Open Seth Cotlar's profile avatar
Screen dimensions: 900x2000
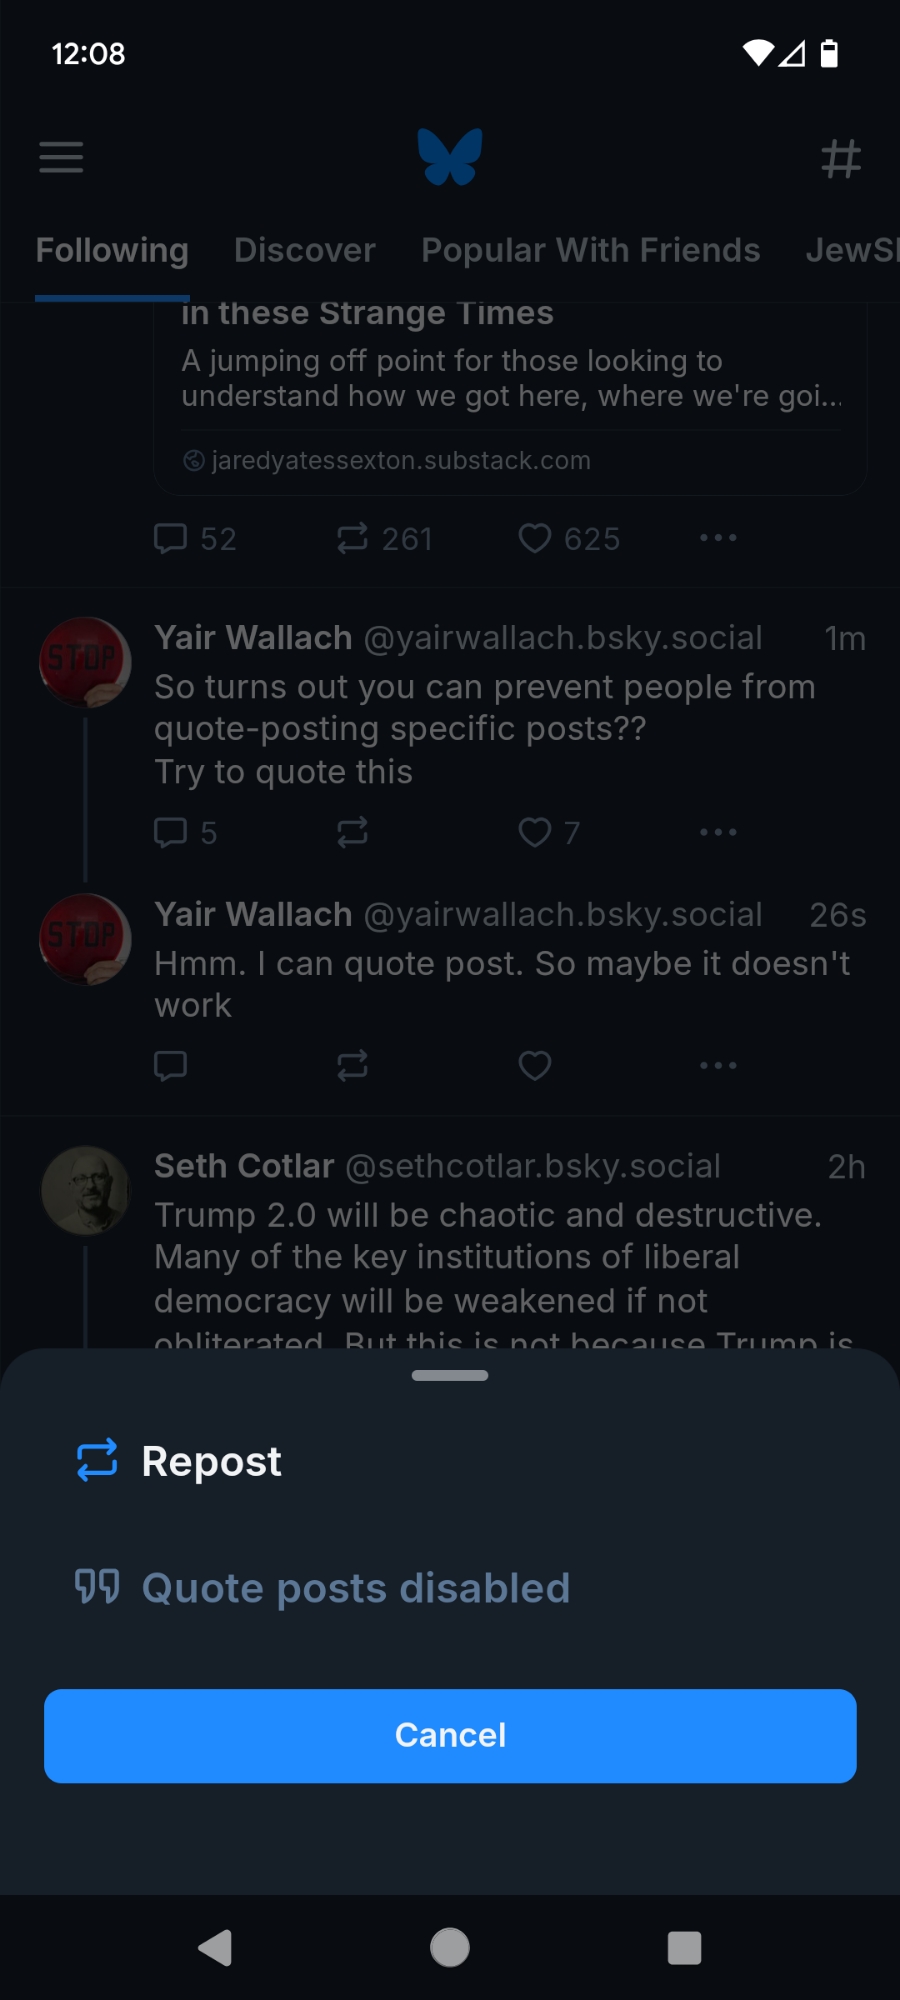tap(85, 1190)
